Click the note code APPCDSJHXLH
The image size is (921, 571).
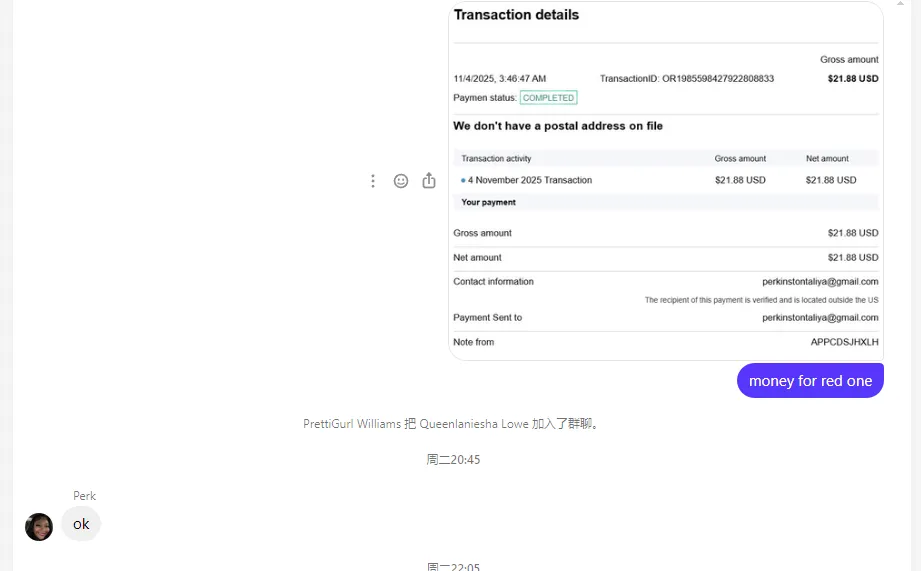[844, 342]
